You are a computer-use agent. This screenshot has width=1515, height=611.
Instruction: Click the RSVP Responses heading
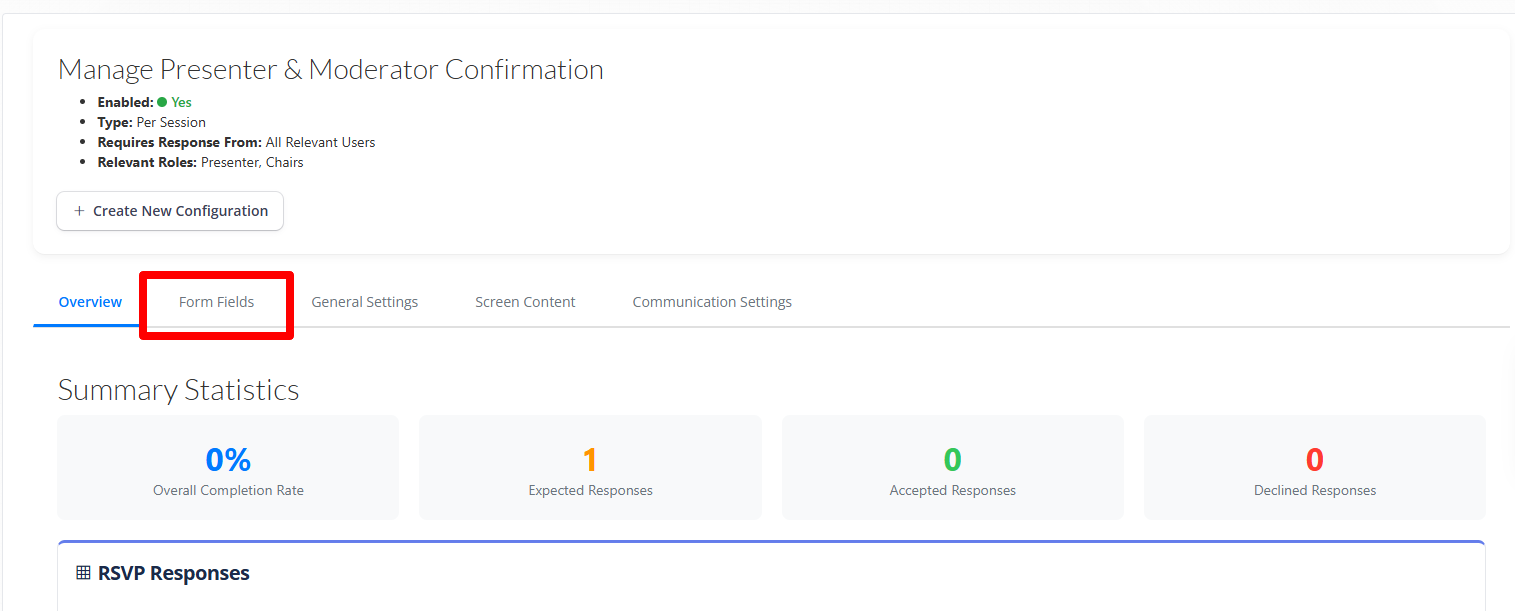(173, 573)
